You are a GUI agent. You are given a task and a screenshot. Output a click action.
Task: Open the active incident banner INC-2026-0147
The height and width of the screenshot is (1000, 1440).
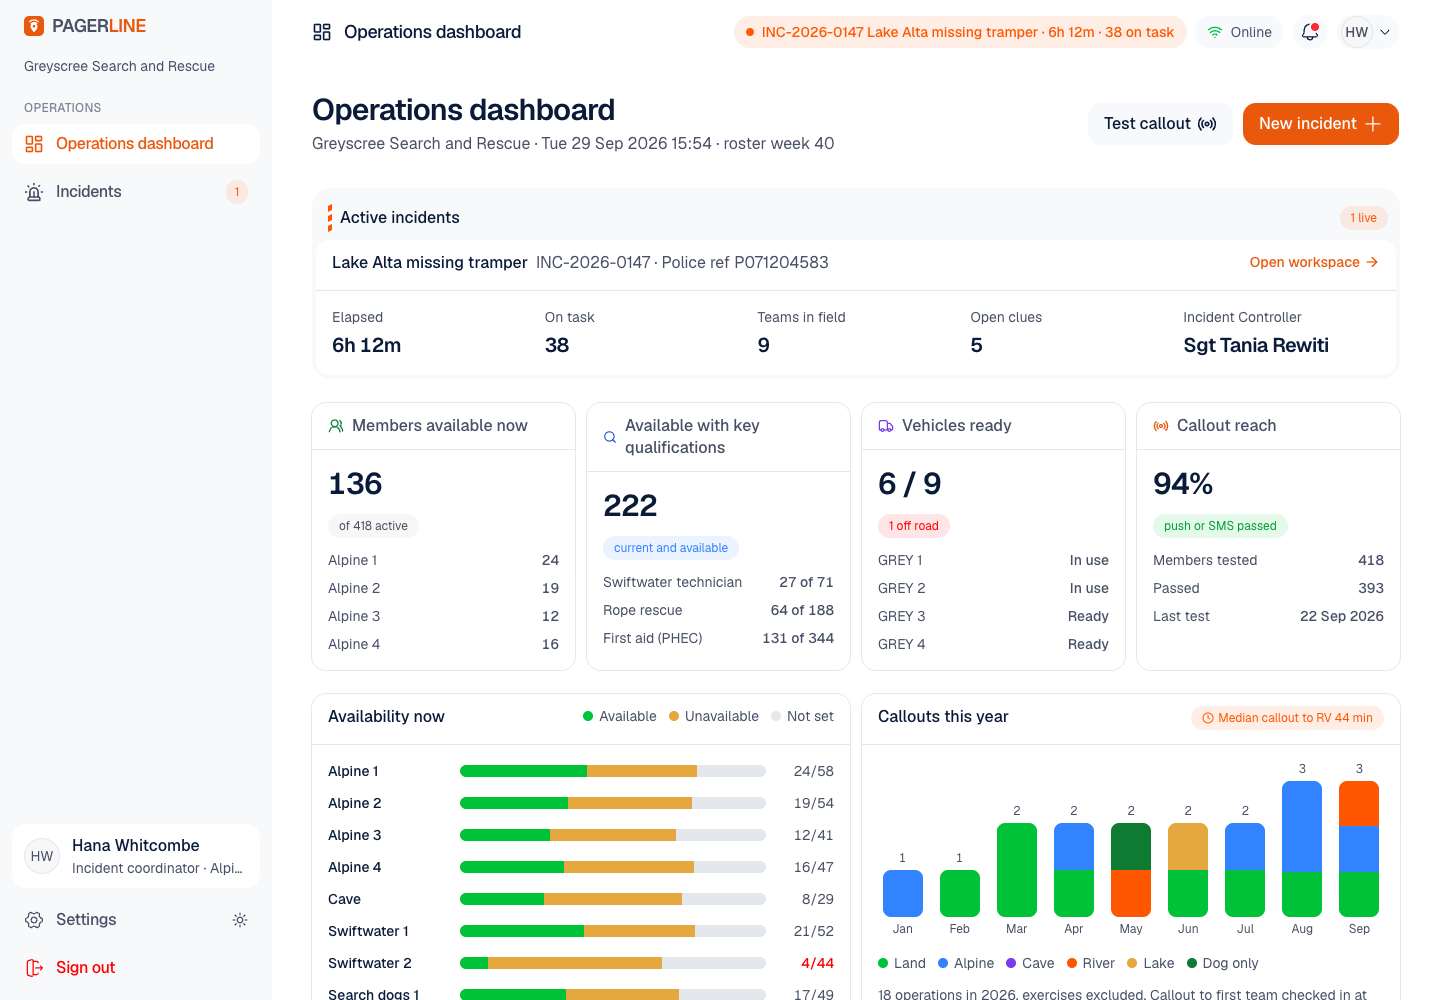click(960, 32)
